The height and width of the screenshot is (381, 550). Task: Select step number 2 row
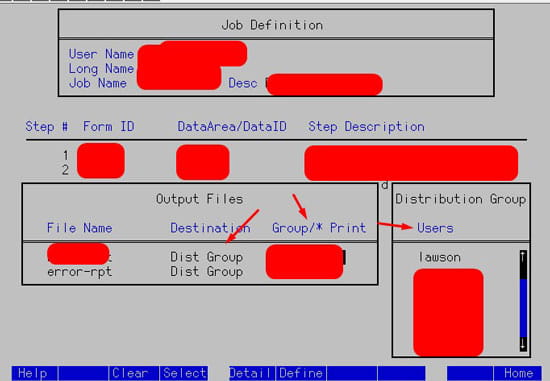tap(276, 170)
